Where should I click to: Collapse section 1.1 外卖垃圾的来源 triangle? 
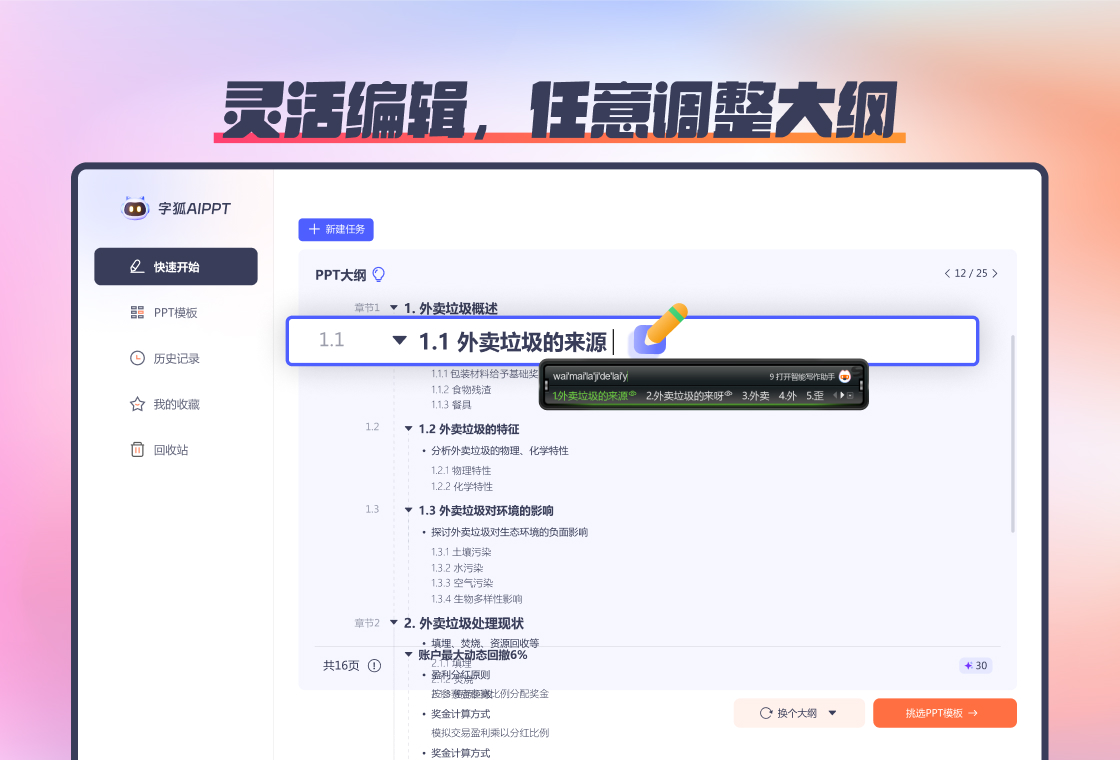click(x=399, y=340)
